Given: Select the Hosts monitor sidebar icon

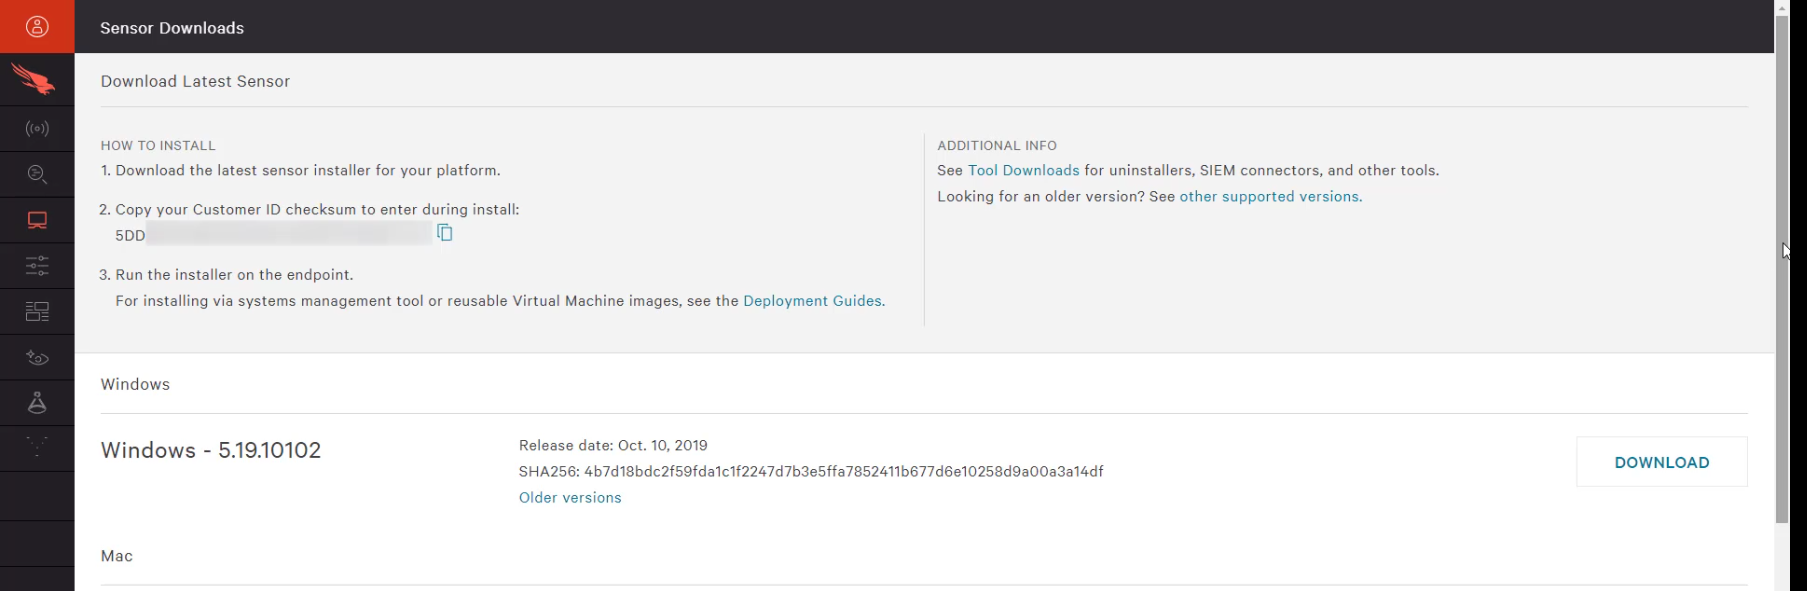Looking at the screenshot, I should coord(37,221).
